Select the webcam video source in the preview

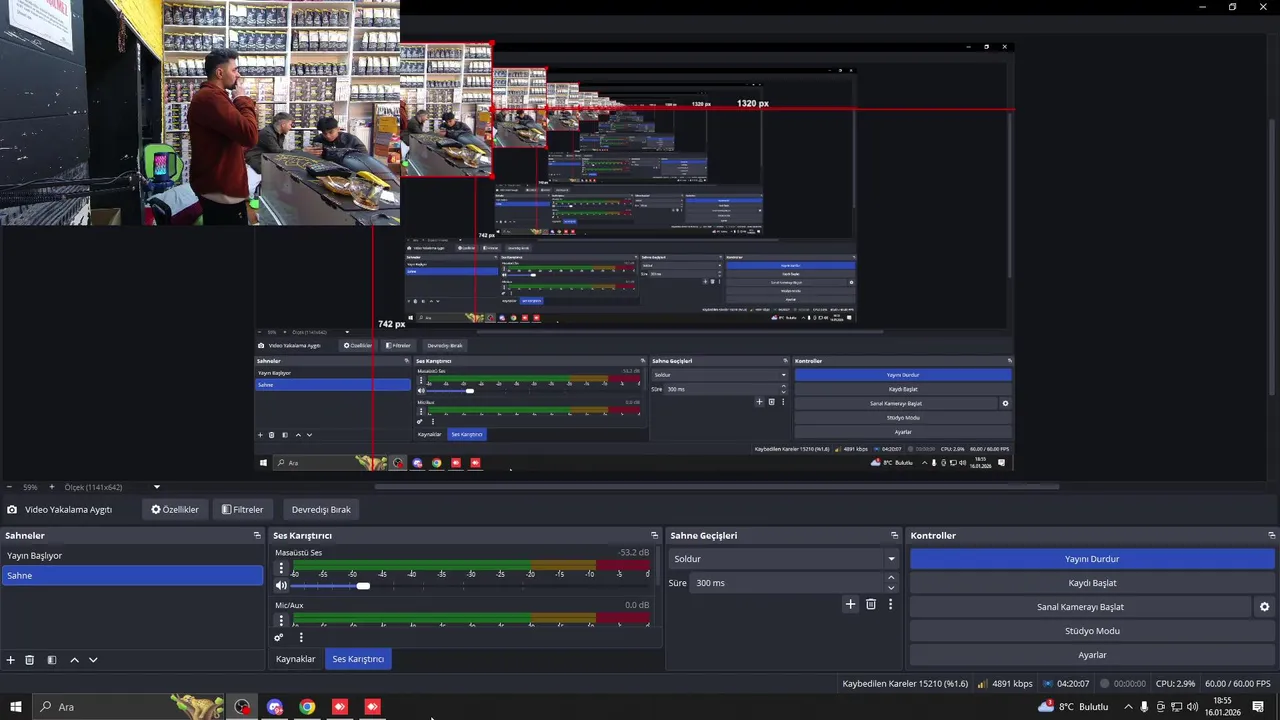[200, 112]
